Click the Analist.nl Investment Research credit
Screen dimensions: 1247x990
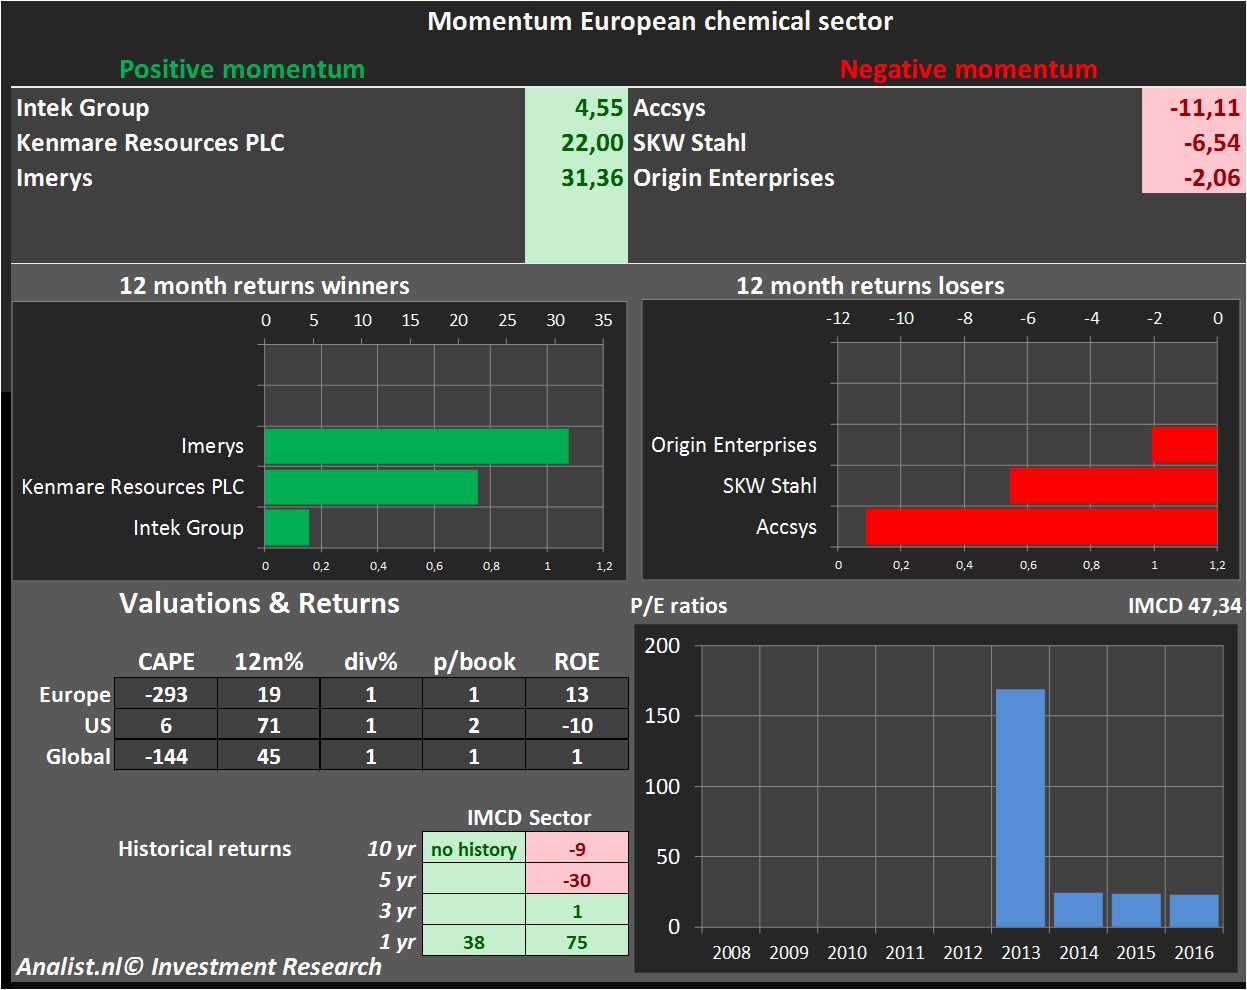coord(199,967)
